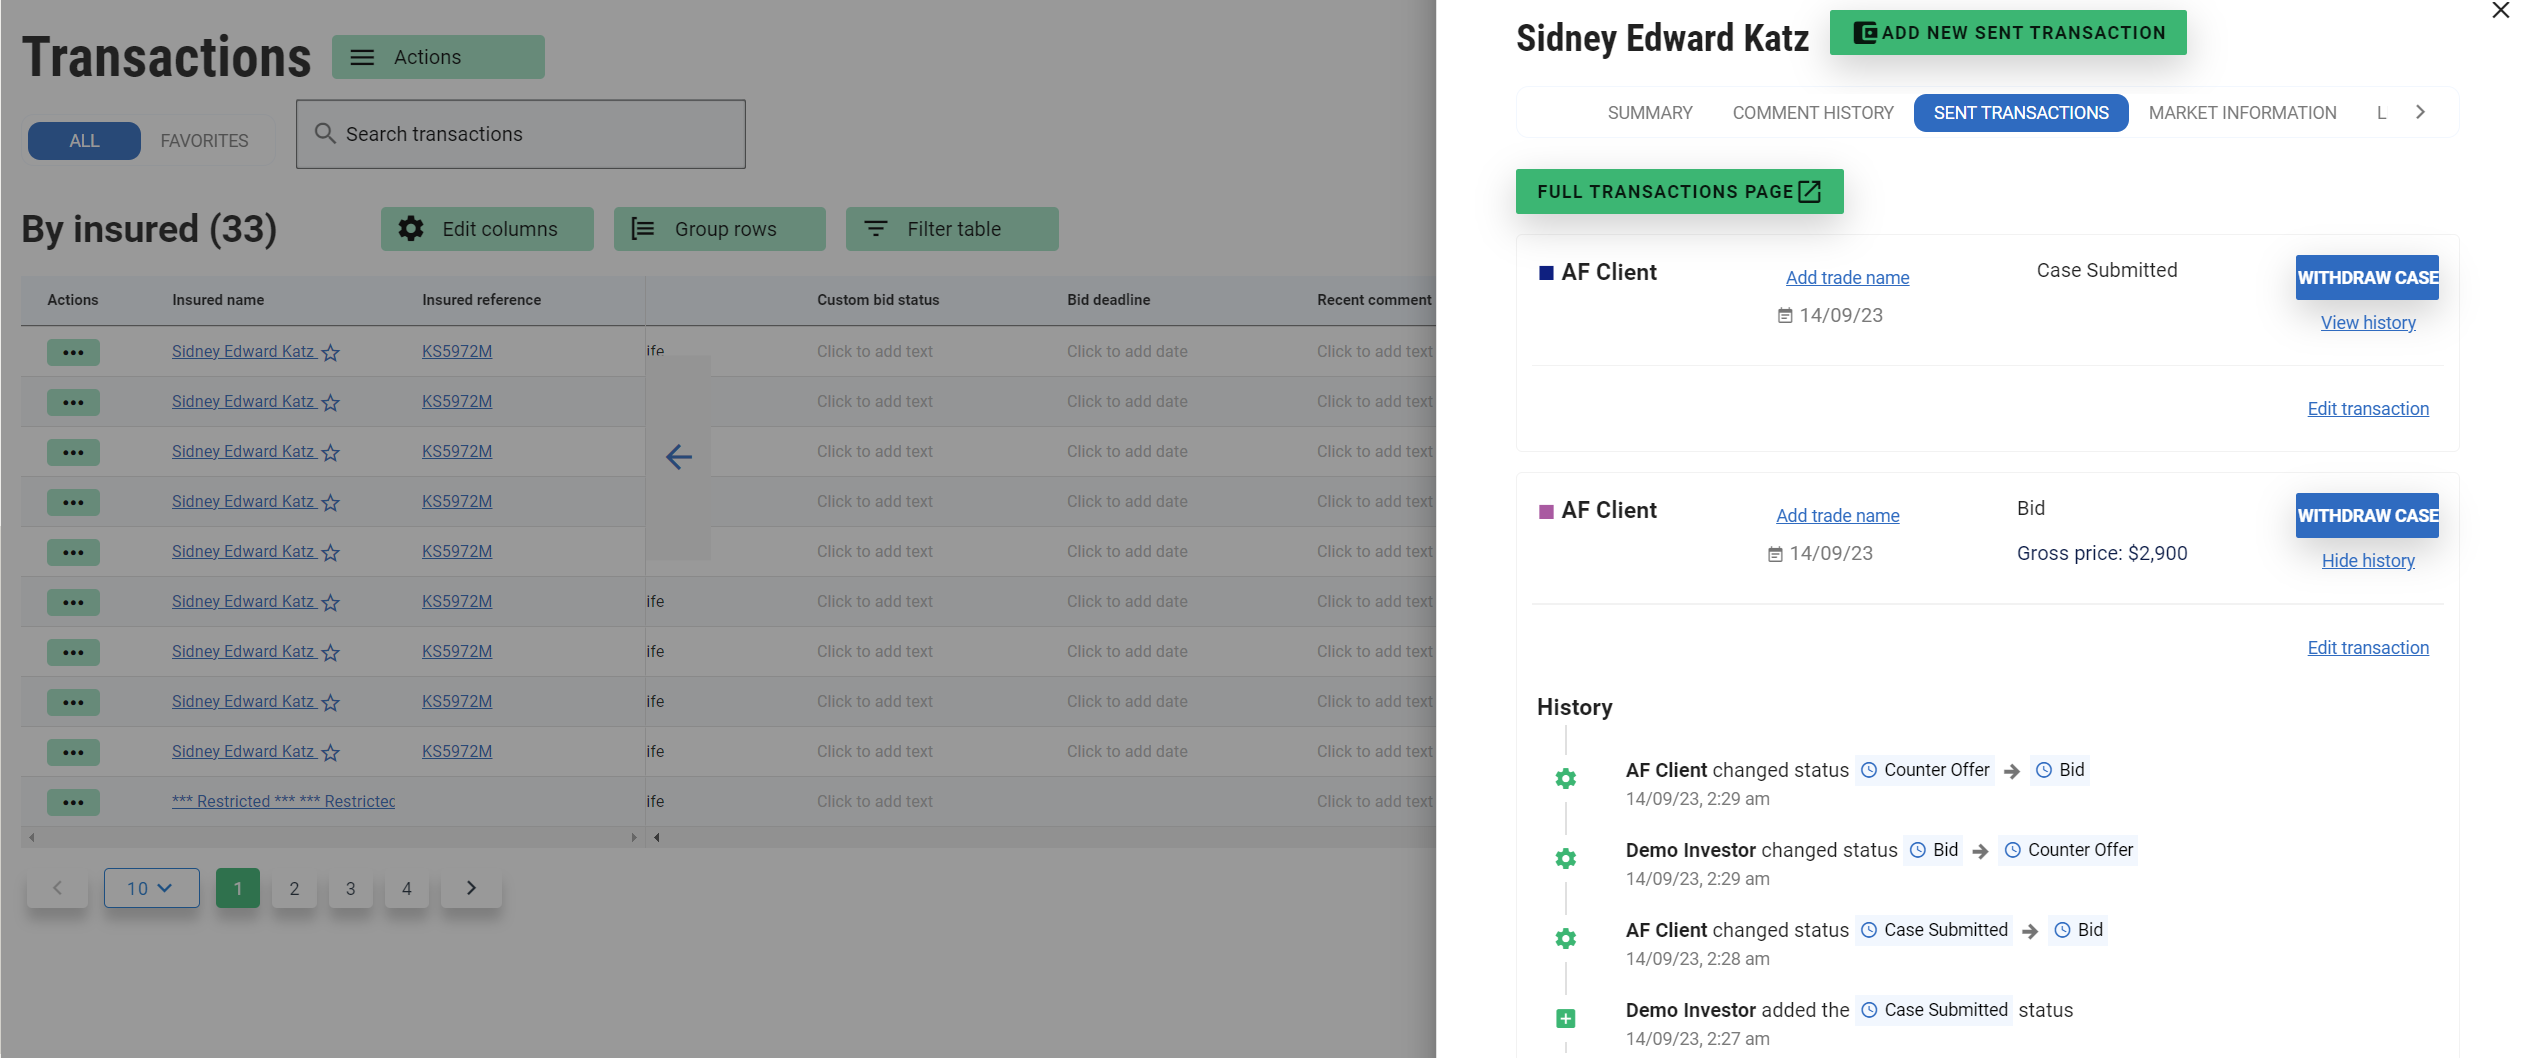Click Hide history link for Bid transaction
Viewport: 2538px width, 1058px height.
[x=2367, y=561]
